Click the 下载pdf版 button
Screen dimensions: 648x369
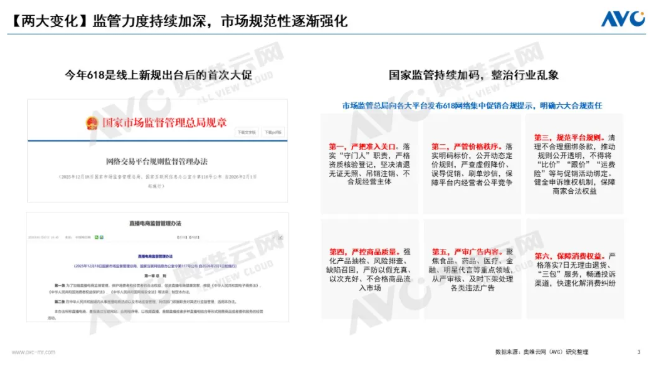tap(273, 132)
